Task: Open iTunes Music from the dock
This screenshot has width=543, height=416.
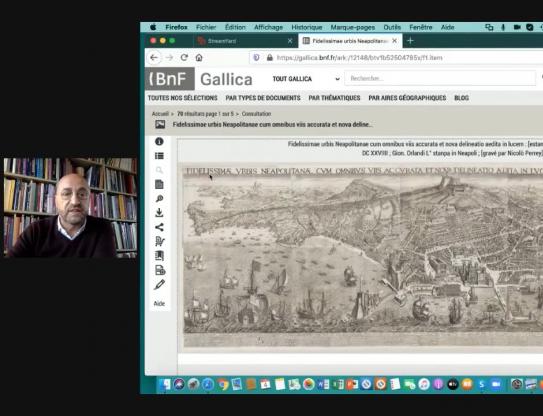Action: click(424, 384)
